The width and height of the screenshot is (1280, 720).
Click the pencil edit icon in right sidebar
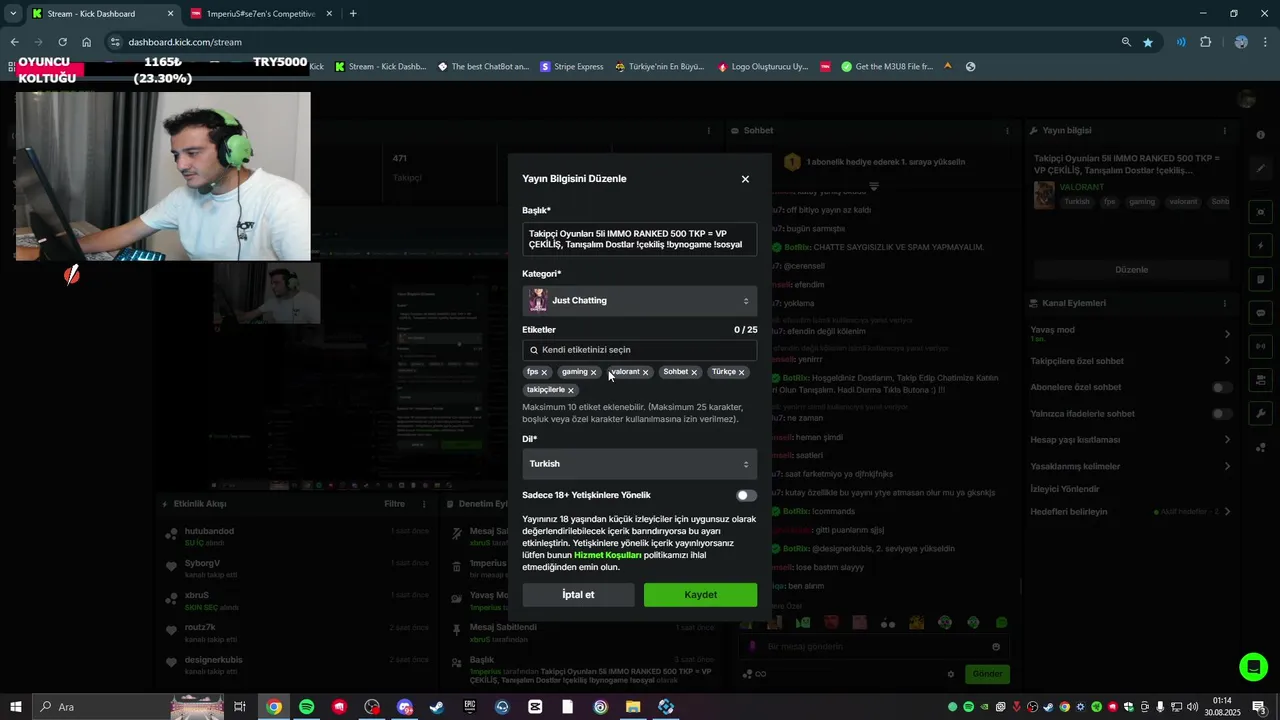[x=1260, y=168]
